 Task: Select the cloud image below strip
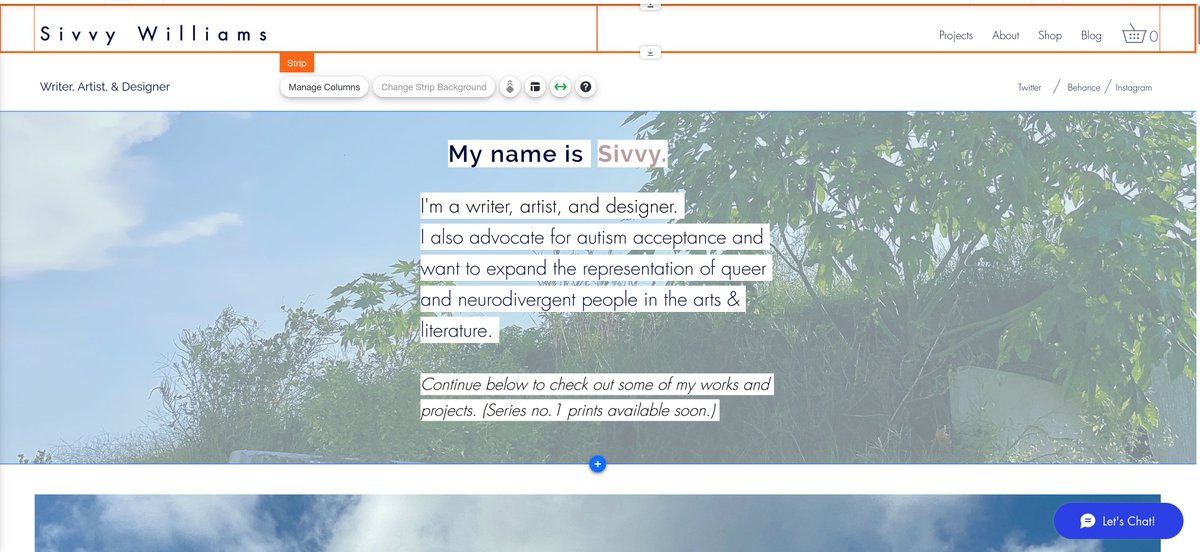[x=597, y=523]
